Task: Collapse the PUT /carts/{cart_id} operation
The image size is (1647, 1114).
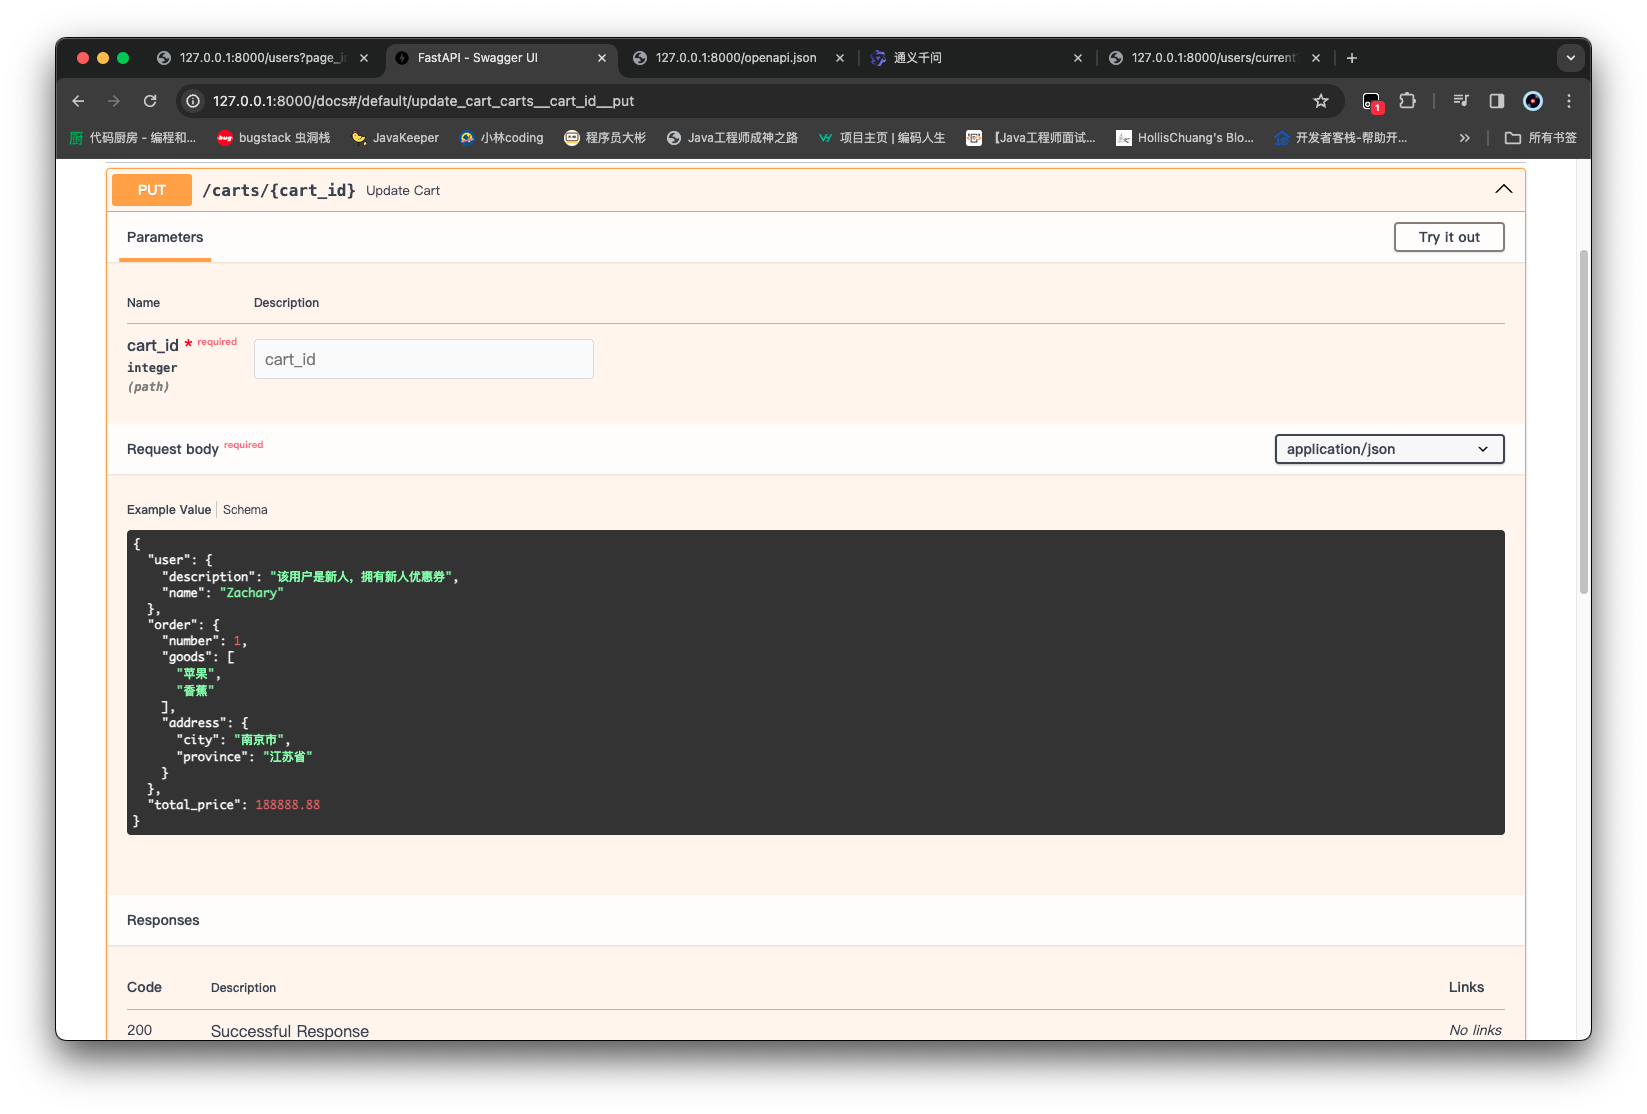Action: tap(1503, 190)
